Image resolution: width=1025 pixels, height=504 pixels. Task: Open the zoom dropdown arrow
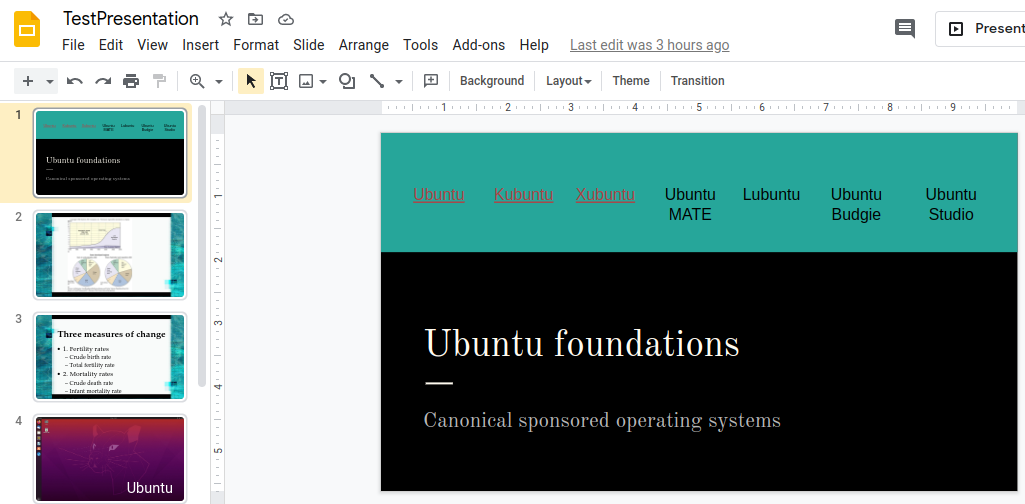tap(219, 82)
